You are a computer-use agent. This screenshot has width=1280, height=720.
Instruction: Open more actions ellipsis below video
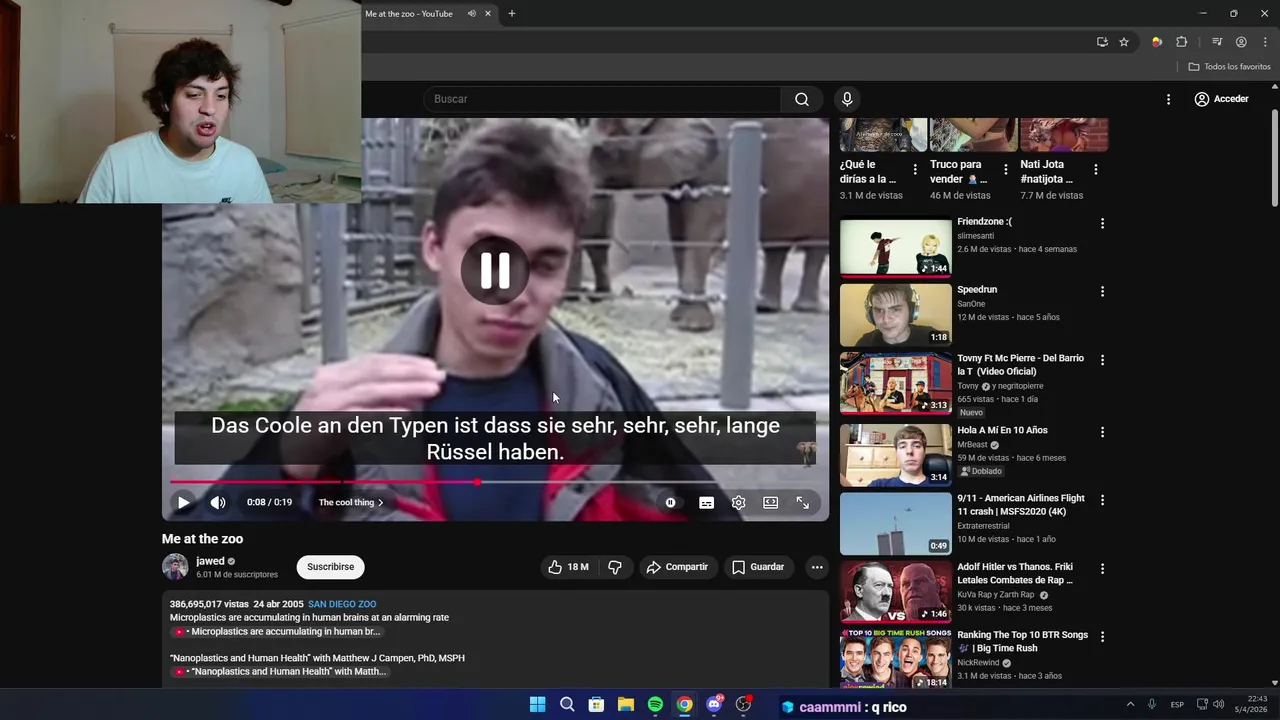[x=817, y=567]
